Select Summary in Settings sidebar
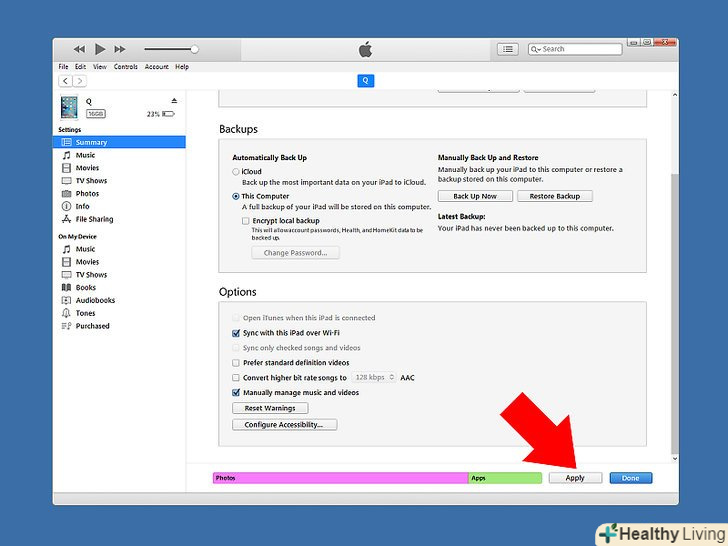 119,142
